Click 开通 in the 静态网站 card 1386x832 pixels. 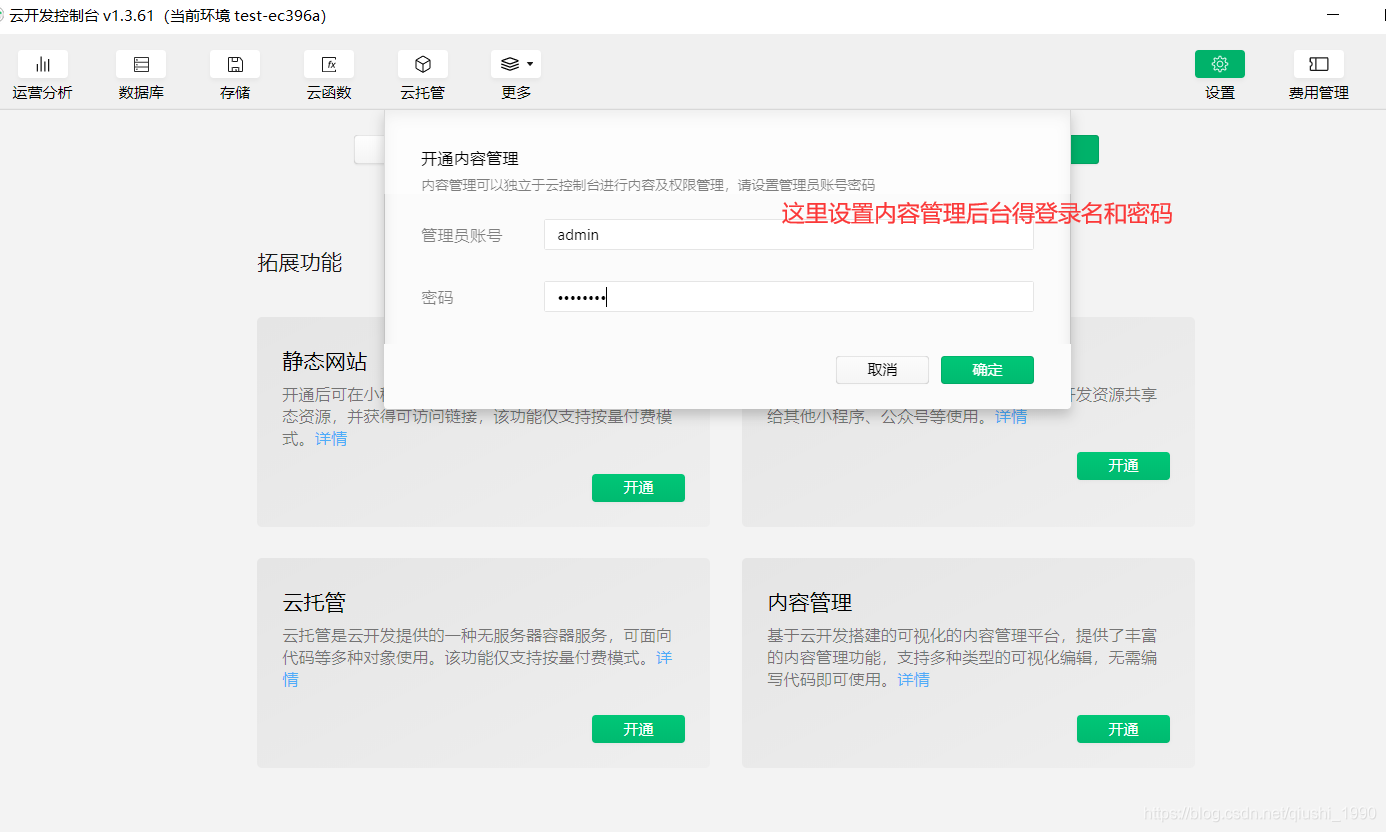point(638,488)
